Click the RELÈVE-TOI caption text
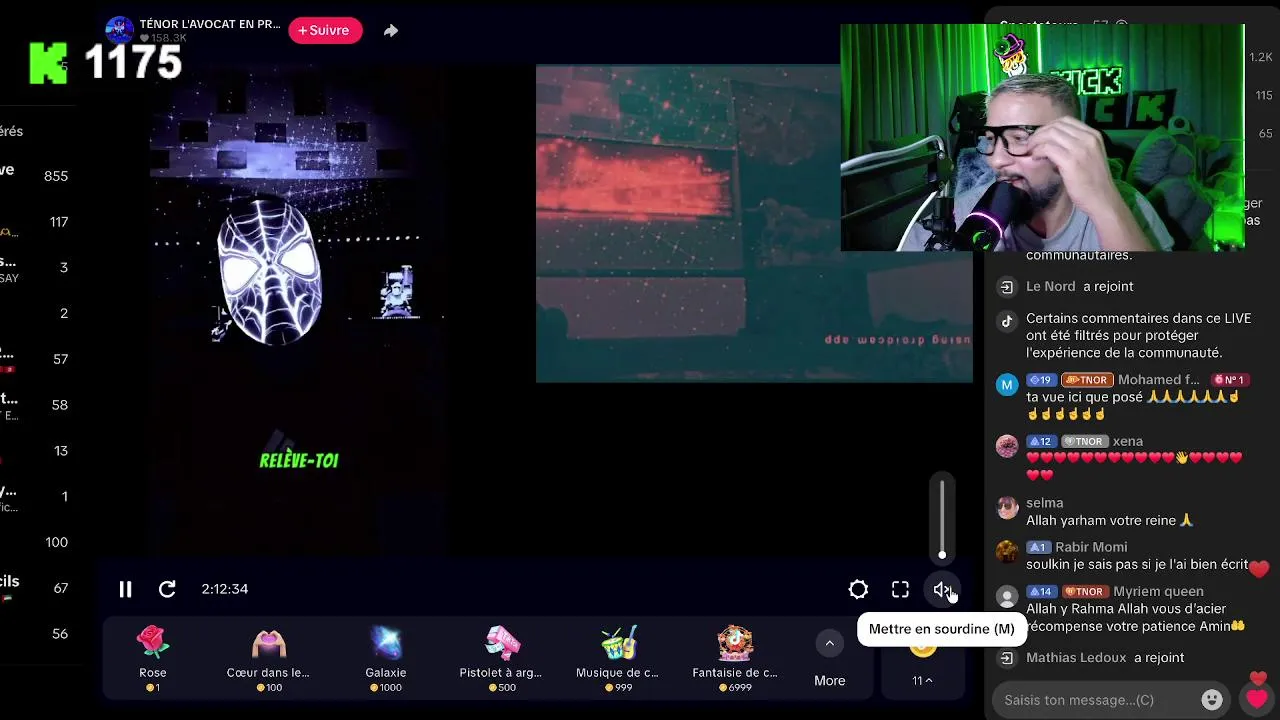 (x=299, y=460)
